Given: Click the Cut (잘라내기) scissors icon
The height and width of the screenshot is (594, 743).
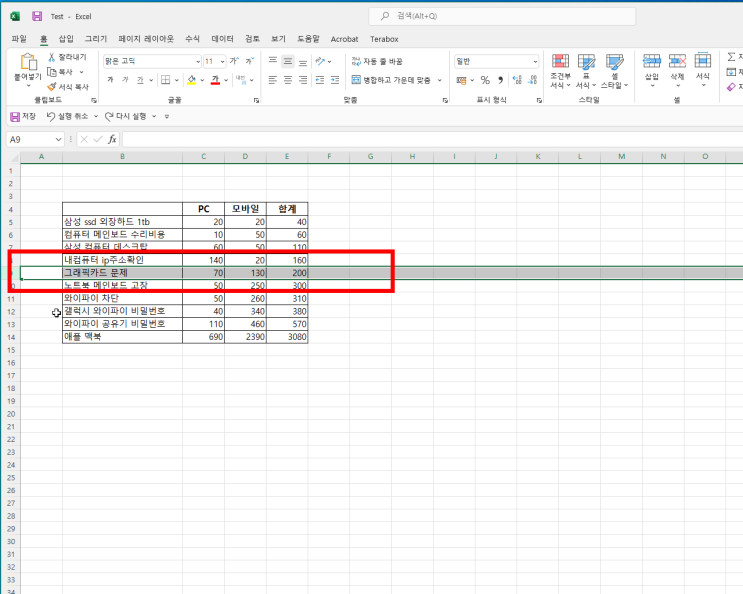Looking at the screenshot, I should click(52, 57).
